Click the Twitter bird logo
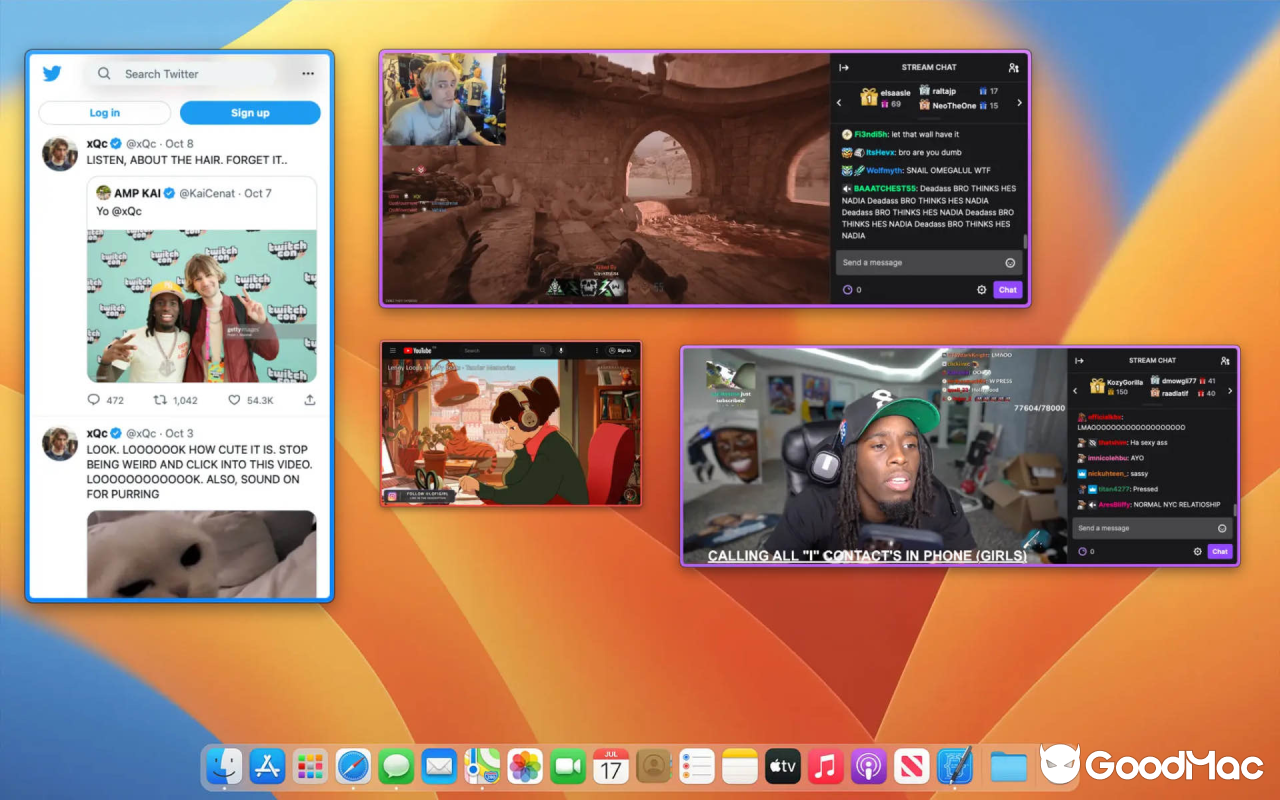Image resolution: width=1280 pixels, height=800 pixels. pyautogui.click(x=52, y=73)
